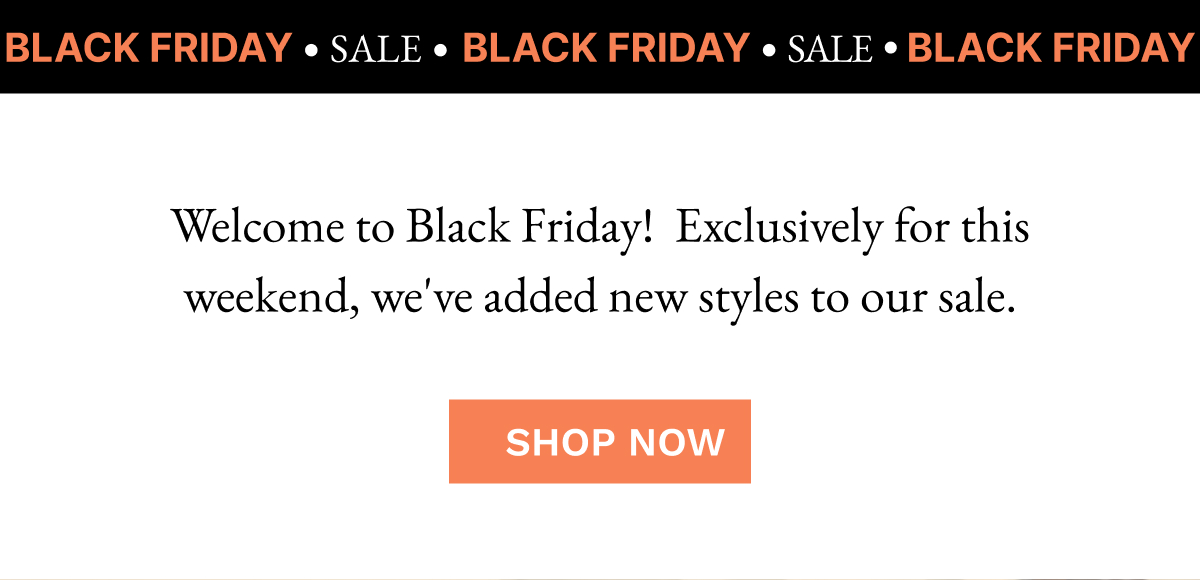Click the SHOP NOW button

(599, 441)
